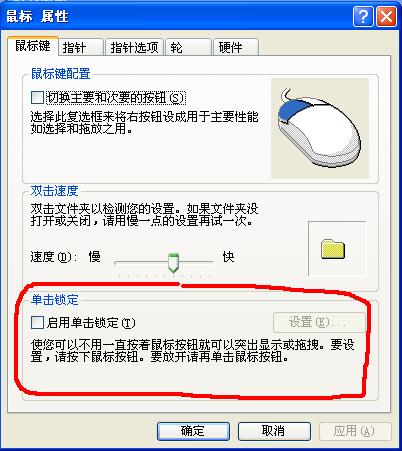
Task: Click the yellow test folder icon
Action: coord(333,249)
